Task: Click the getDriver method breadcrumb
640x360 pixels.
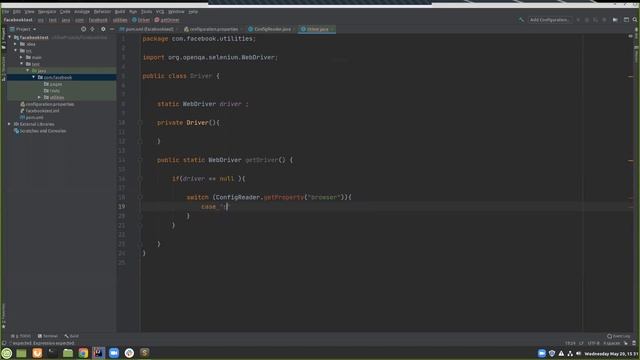Action: point(167,20)
